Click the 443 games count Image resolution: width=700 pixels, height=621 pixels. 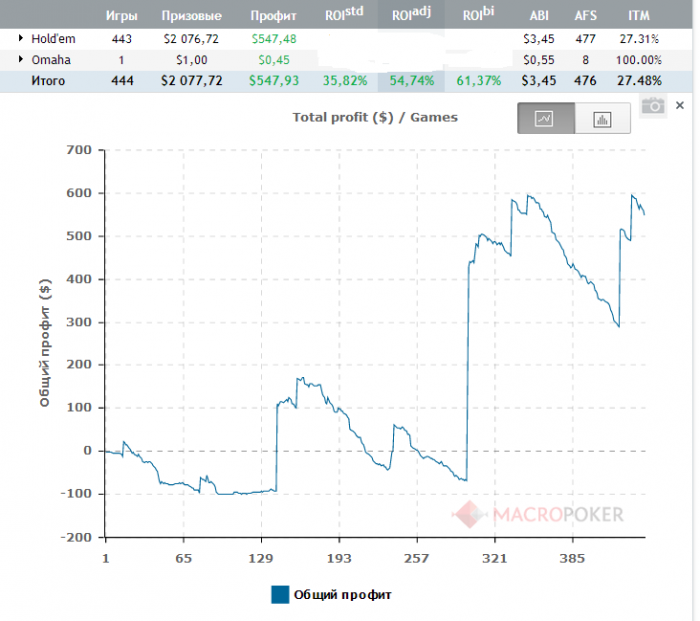pos(121,39)
